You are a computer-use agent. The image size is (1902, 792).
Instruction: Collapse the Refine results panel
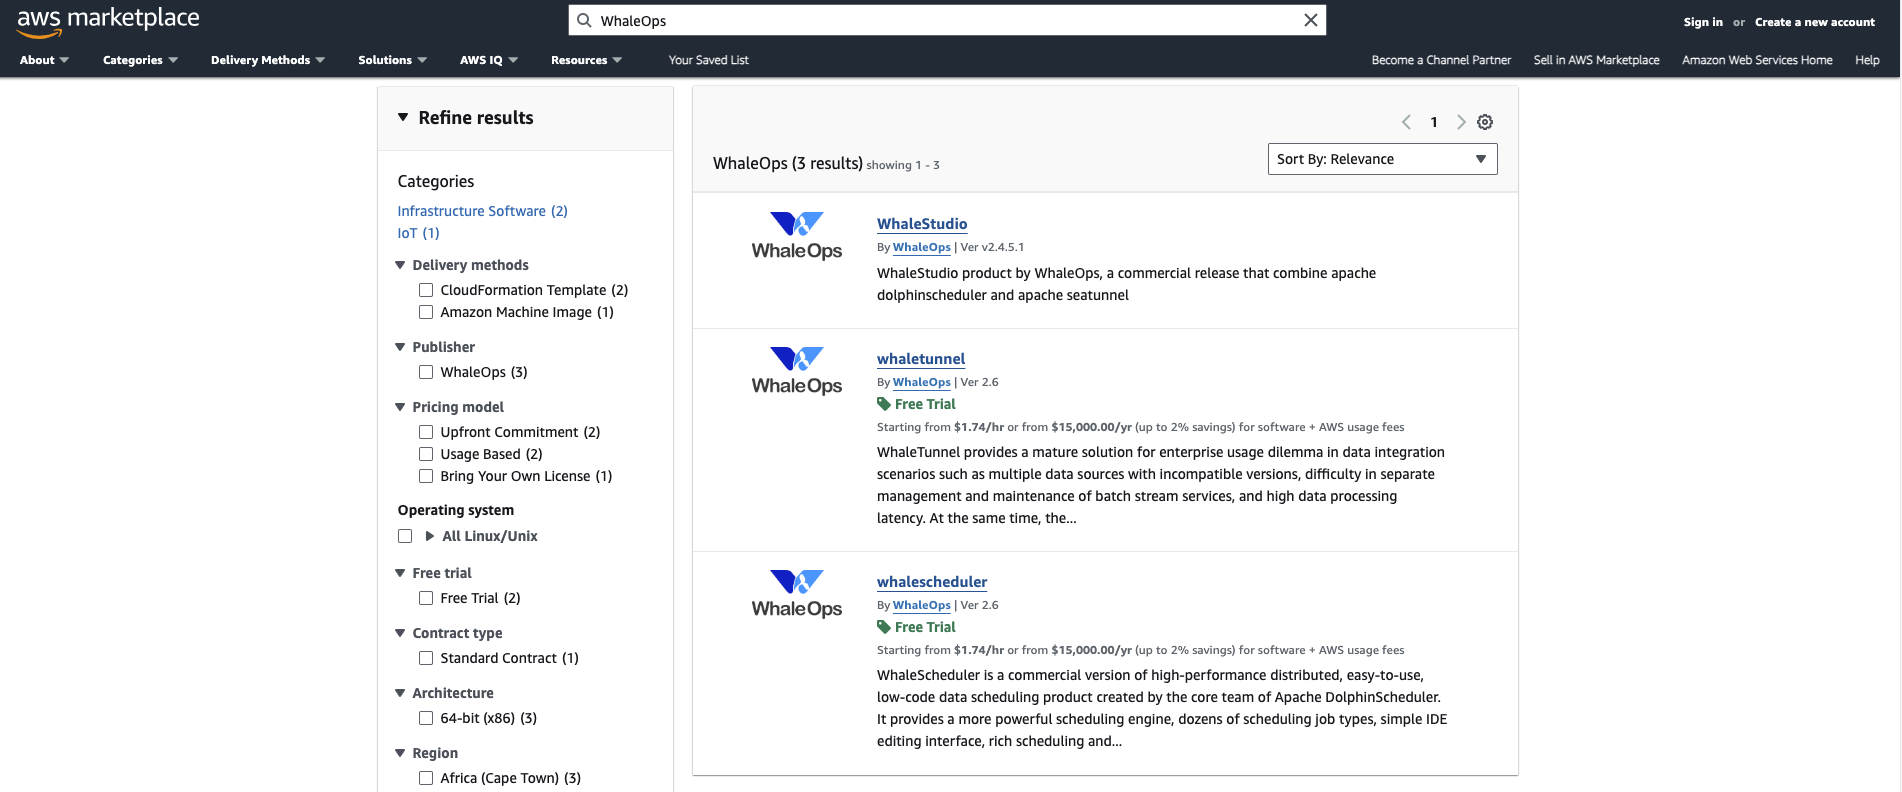pos(403,118)
